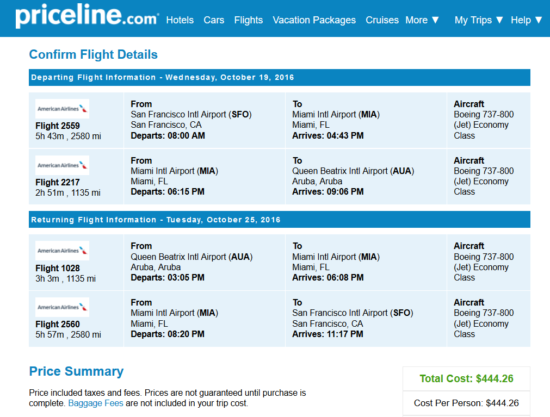This screenshot has width=550, height=417.
Task: Click the priceline.com logo
Action: [x=87, y=15]
